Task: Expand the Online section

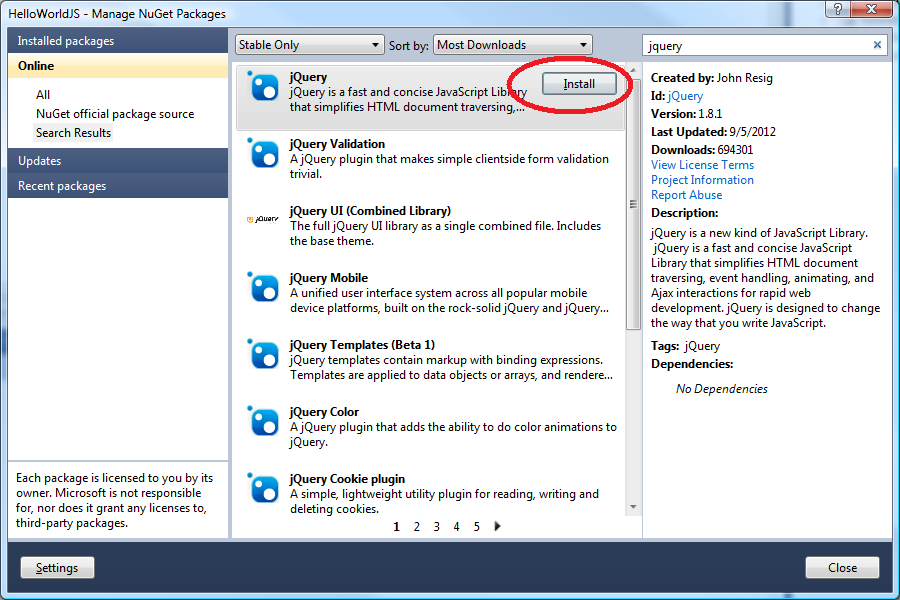Action: click(118, 65)
